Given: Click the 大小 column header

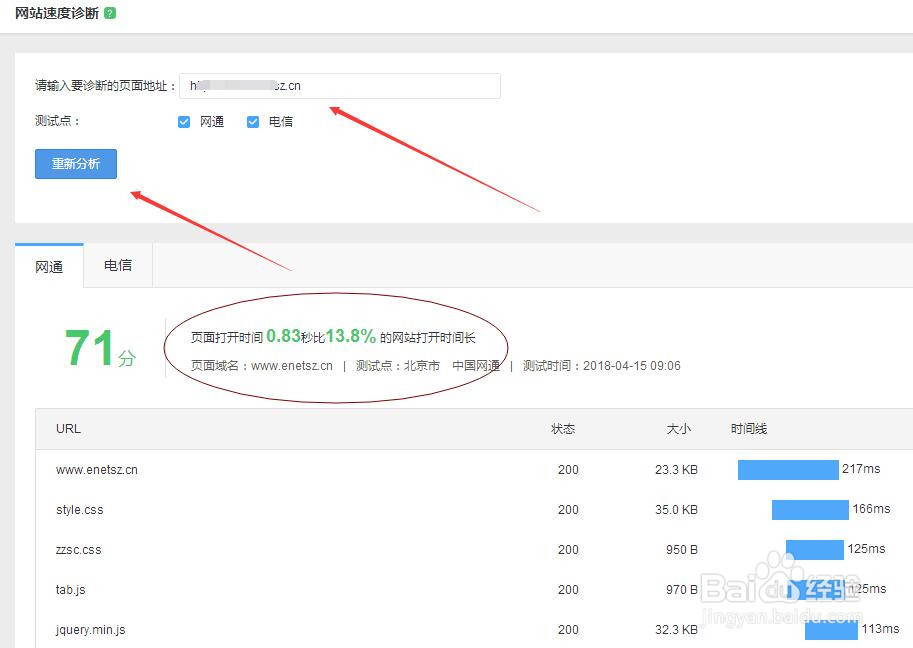Looking at the screenshot, I should [678, 429].
